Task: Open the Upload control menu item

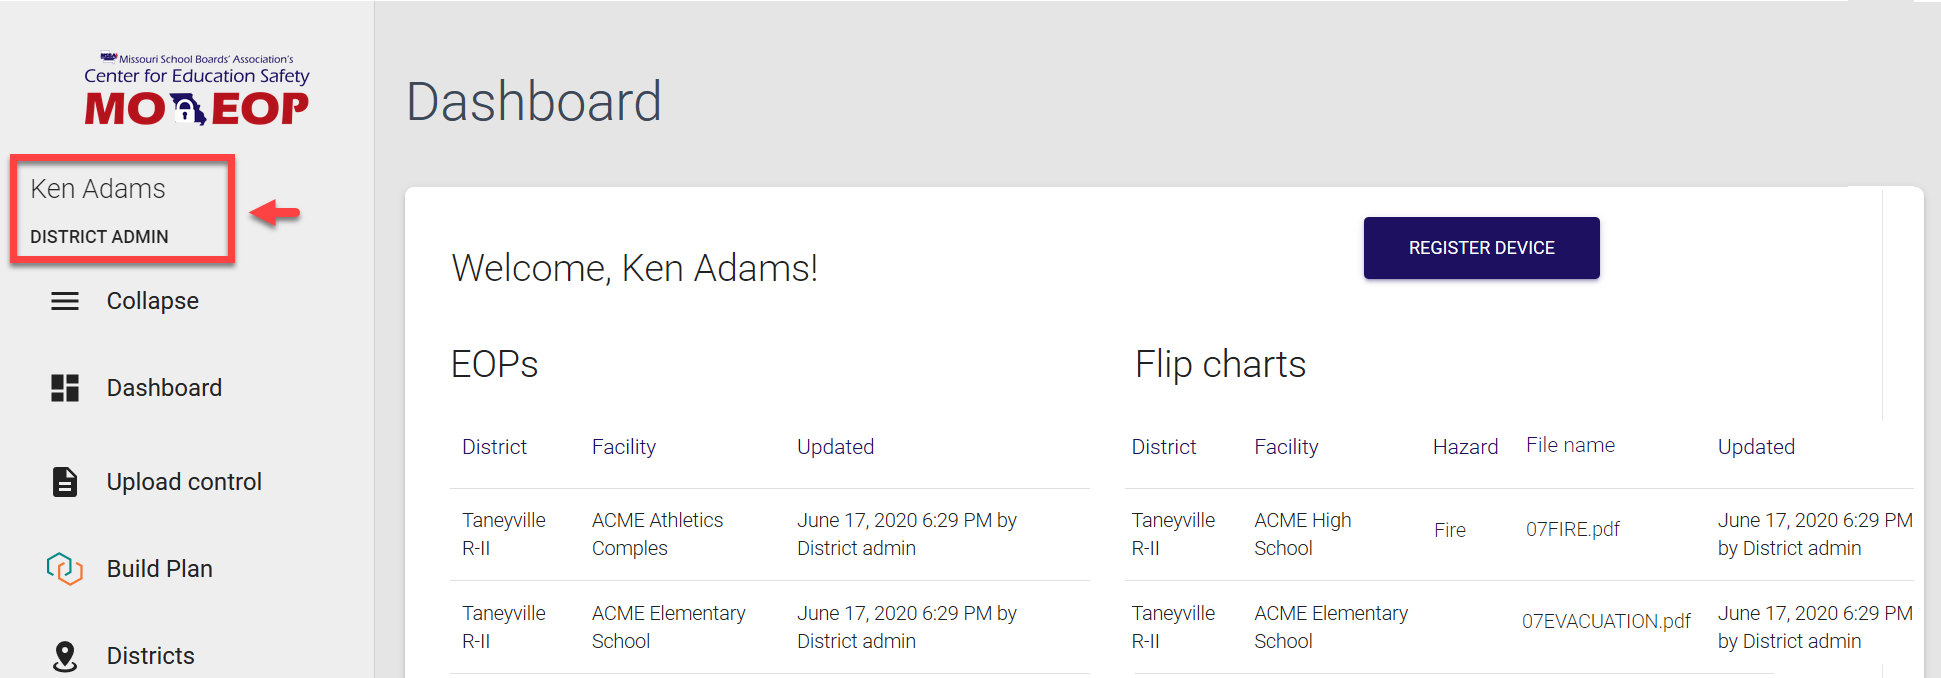Action: tap(184, 482)
